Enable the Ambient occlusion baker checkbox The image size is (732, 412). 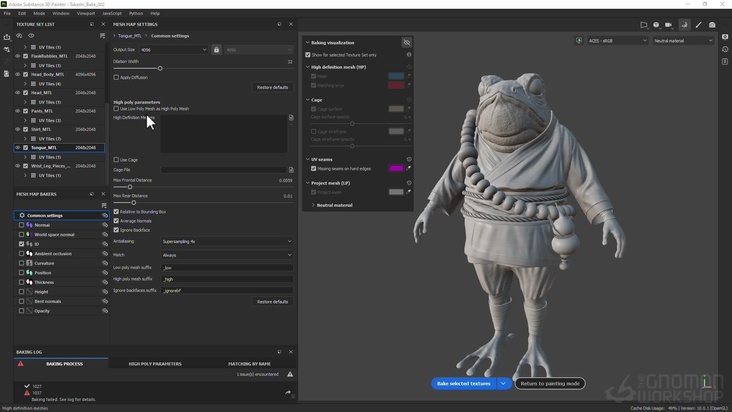click(x=21, y=253)
